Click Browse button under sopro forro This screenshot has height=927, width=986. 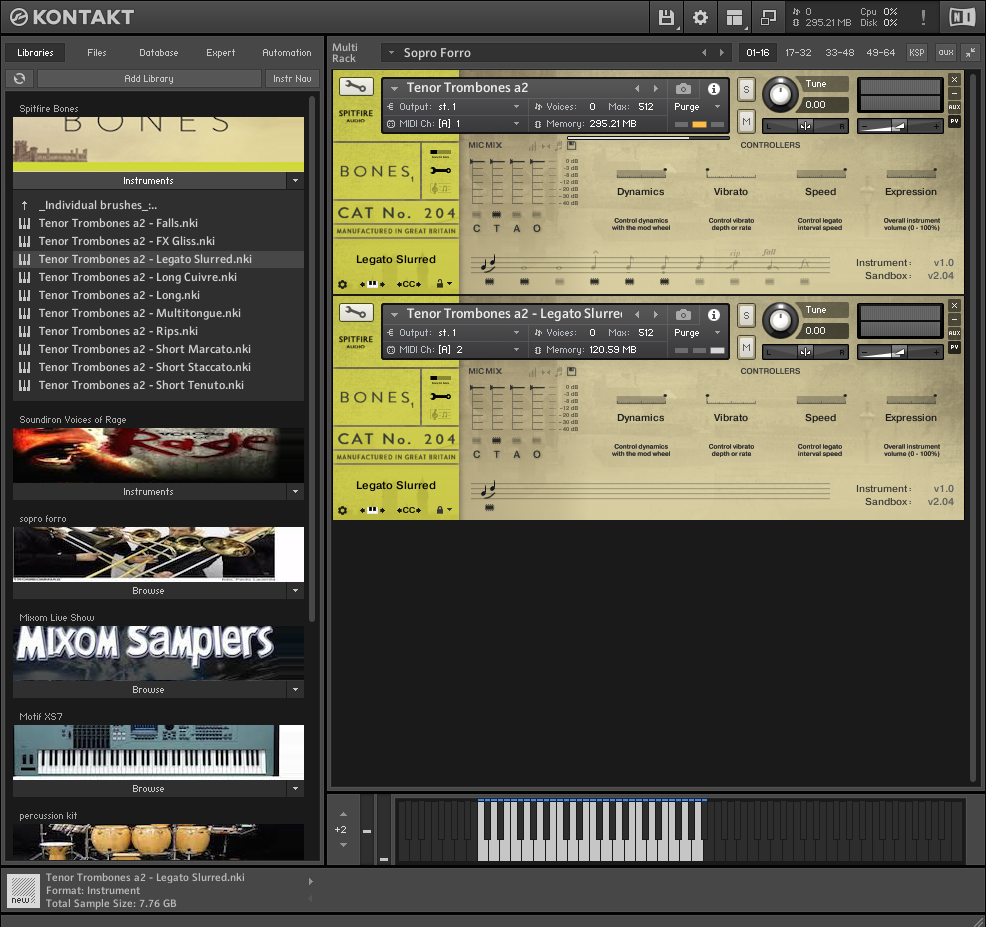point(148,591)
